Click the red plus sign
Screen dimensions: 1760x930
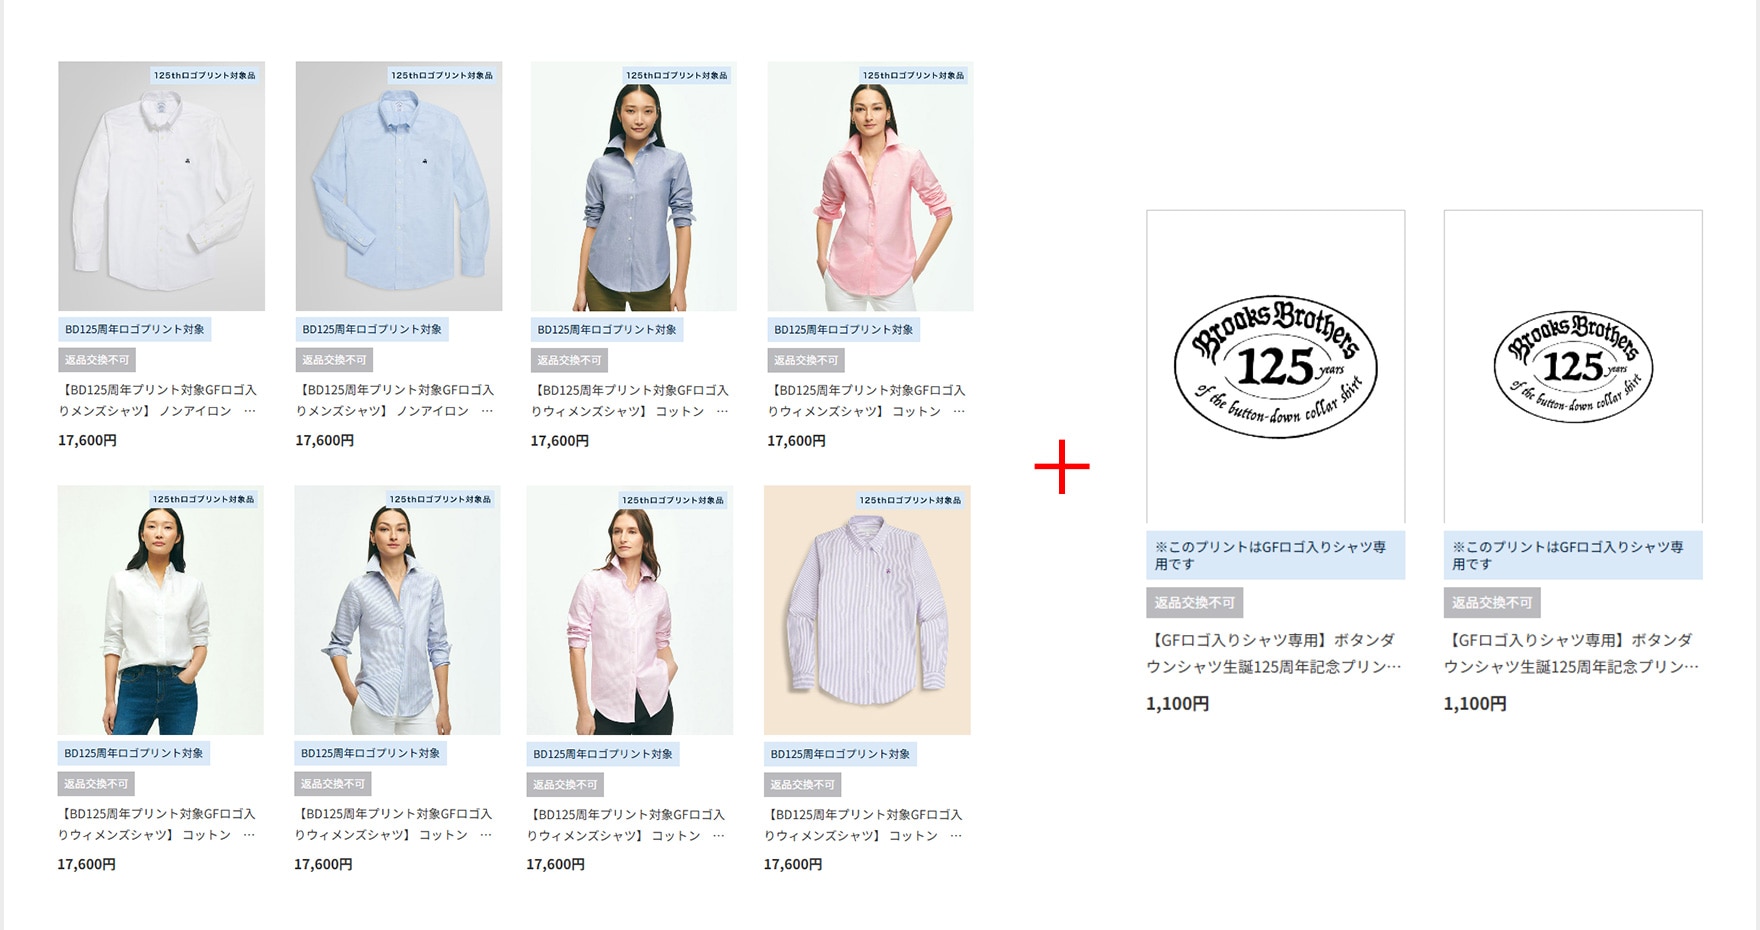coord(1062,466)
